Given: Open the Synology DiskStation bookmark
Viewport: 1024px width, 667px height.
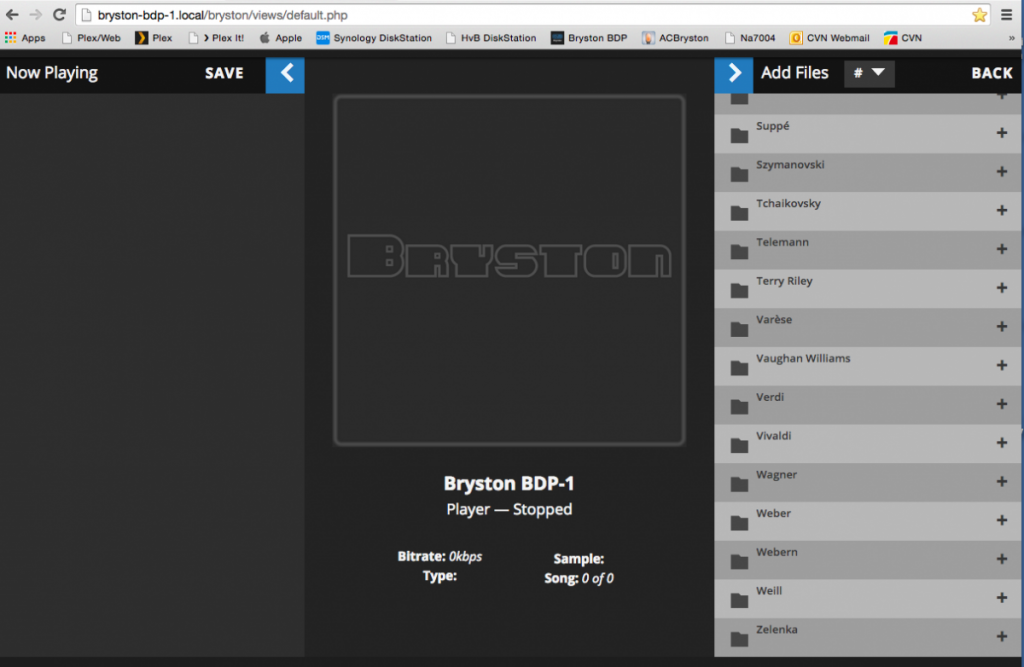Looking at the screenshot, I should [x=374, y=38].
